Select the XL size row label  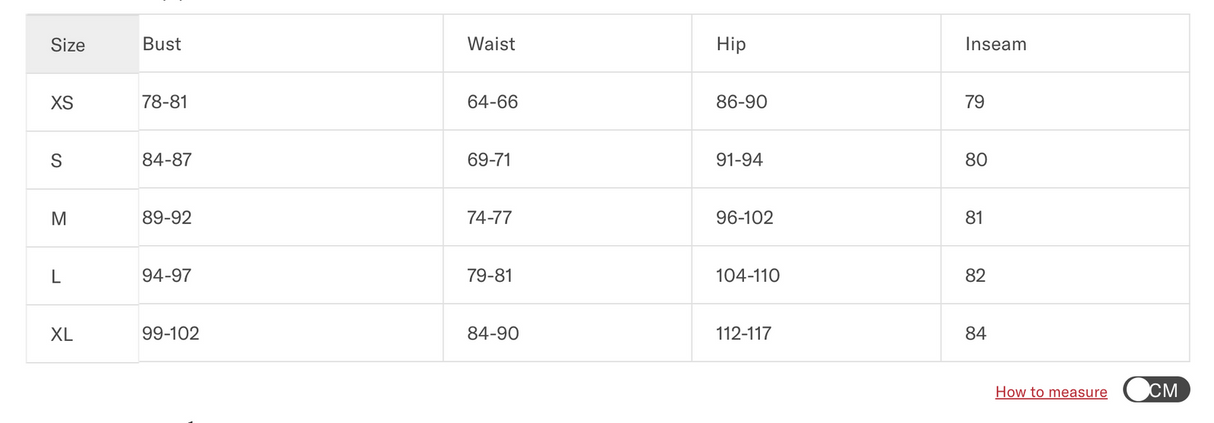click(62, 335)
